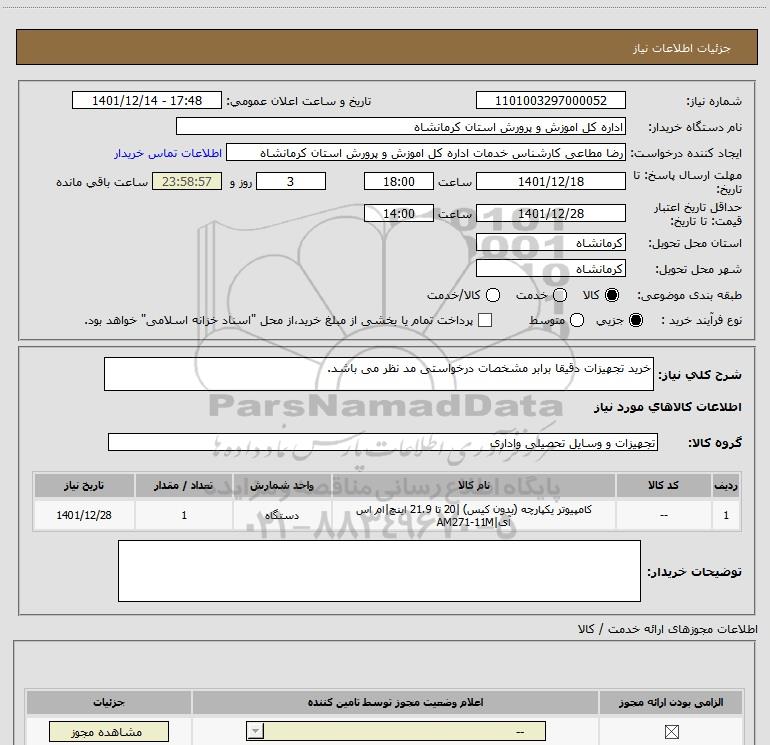Select the کالا radio button

coord(612,295)
